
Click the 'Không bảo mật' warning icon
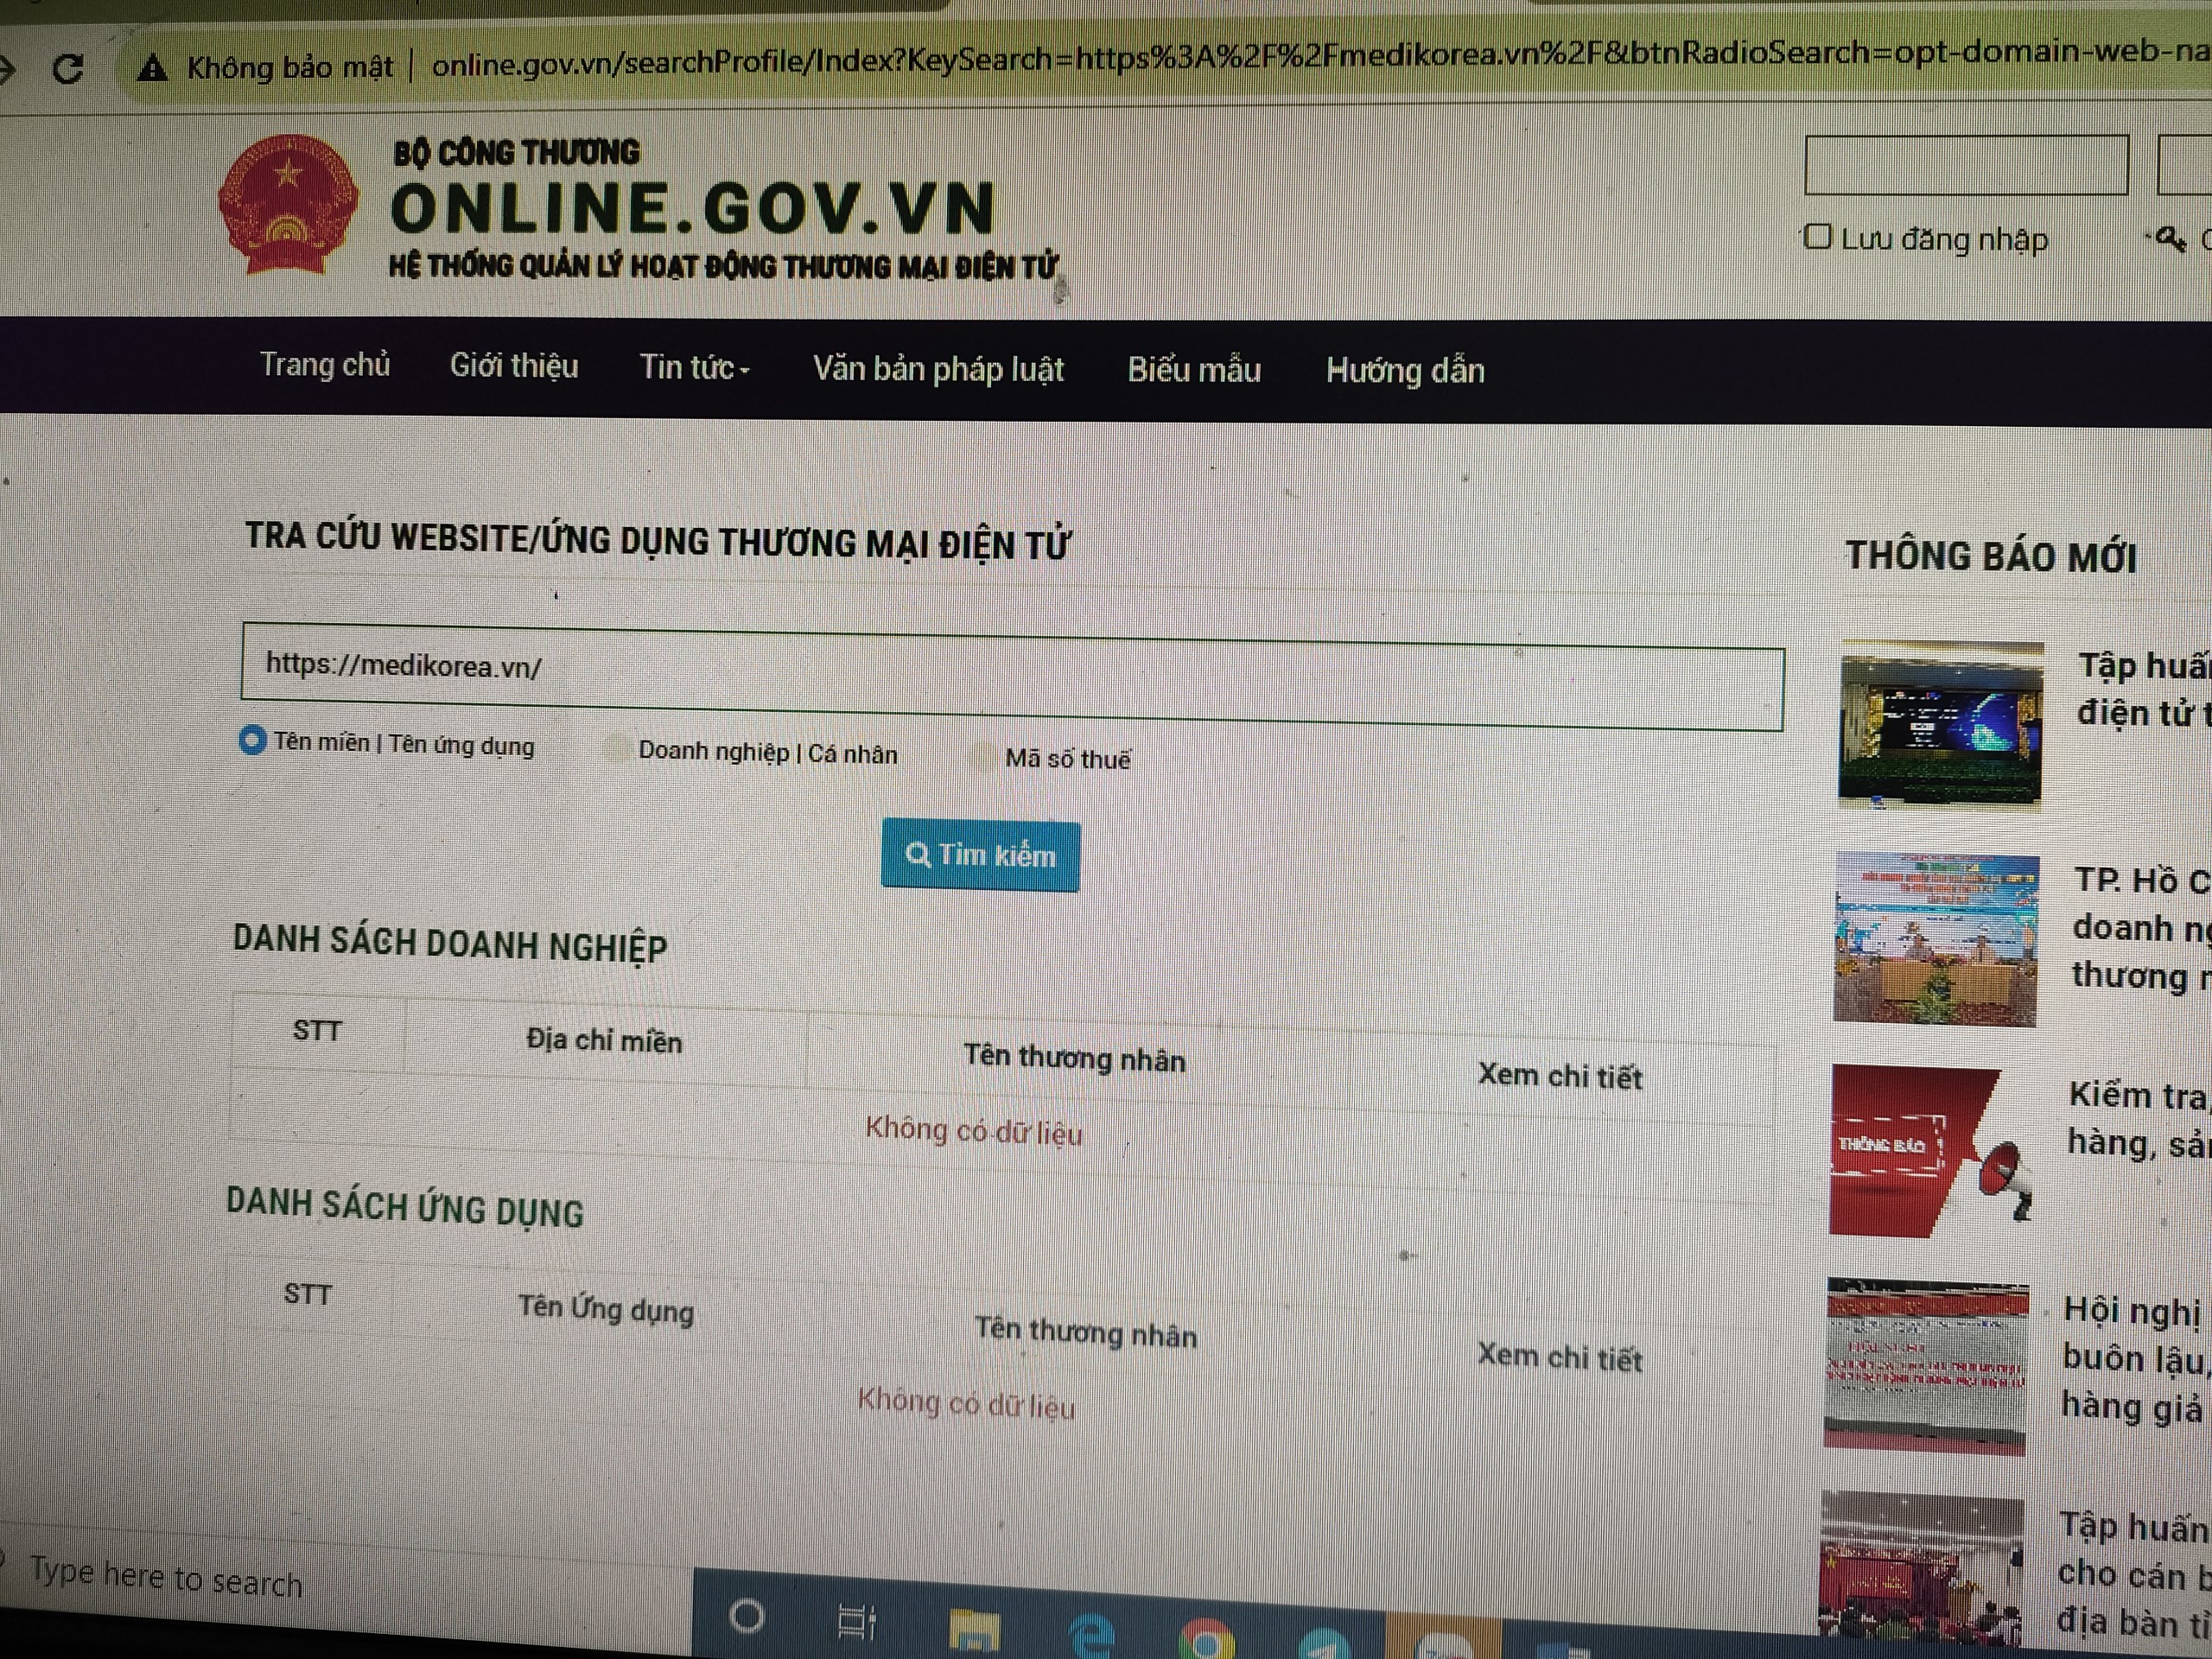(x=152, y=68)
